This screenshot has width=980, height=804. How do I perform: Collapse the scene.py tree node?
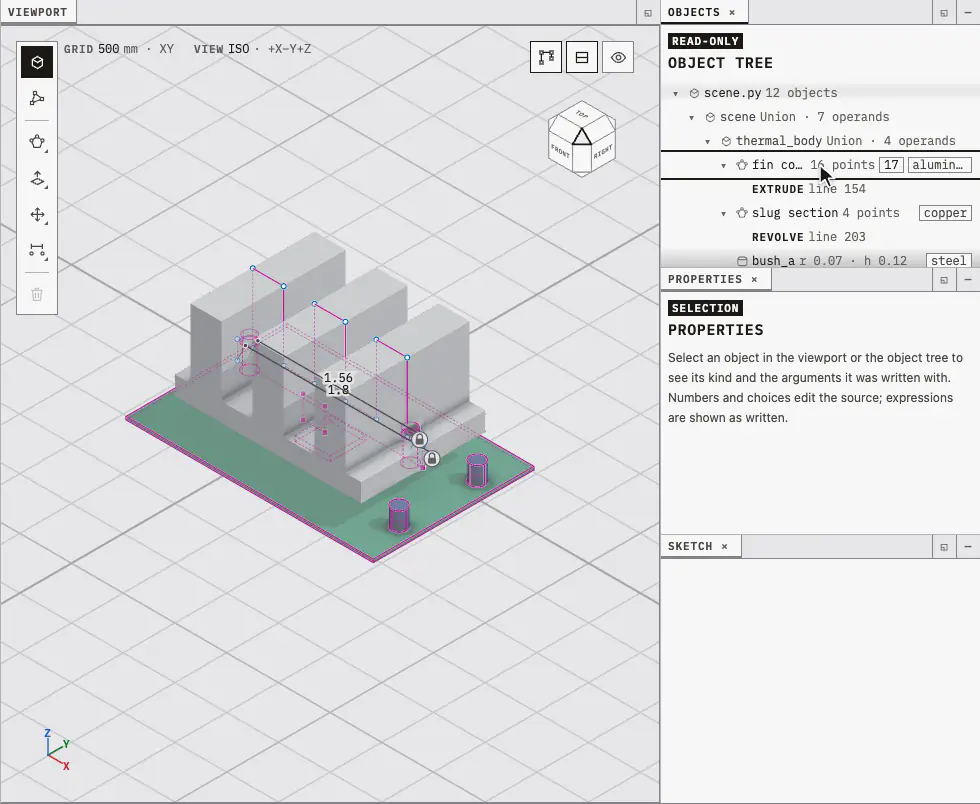point(676,93)
